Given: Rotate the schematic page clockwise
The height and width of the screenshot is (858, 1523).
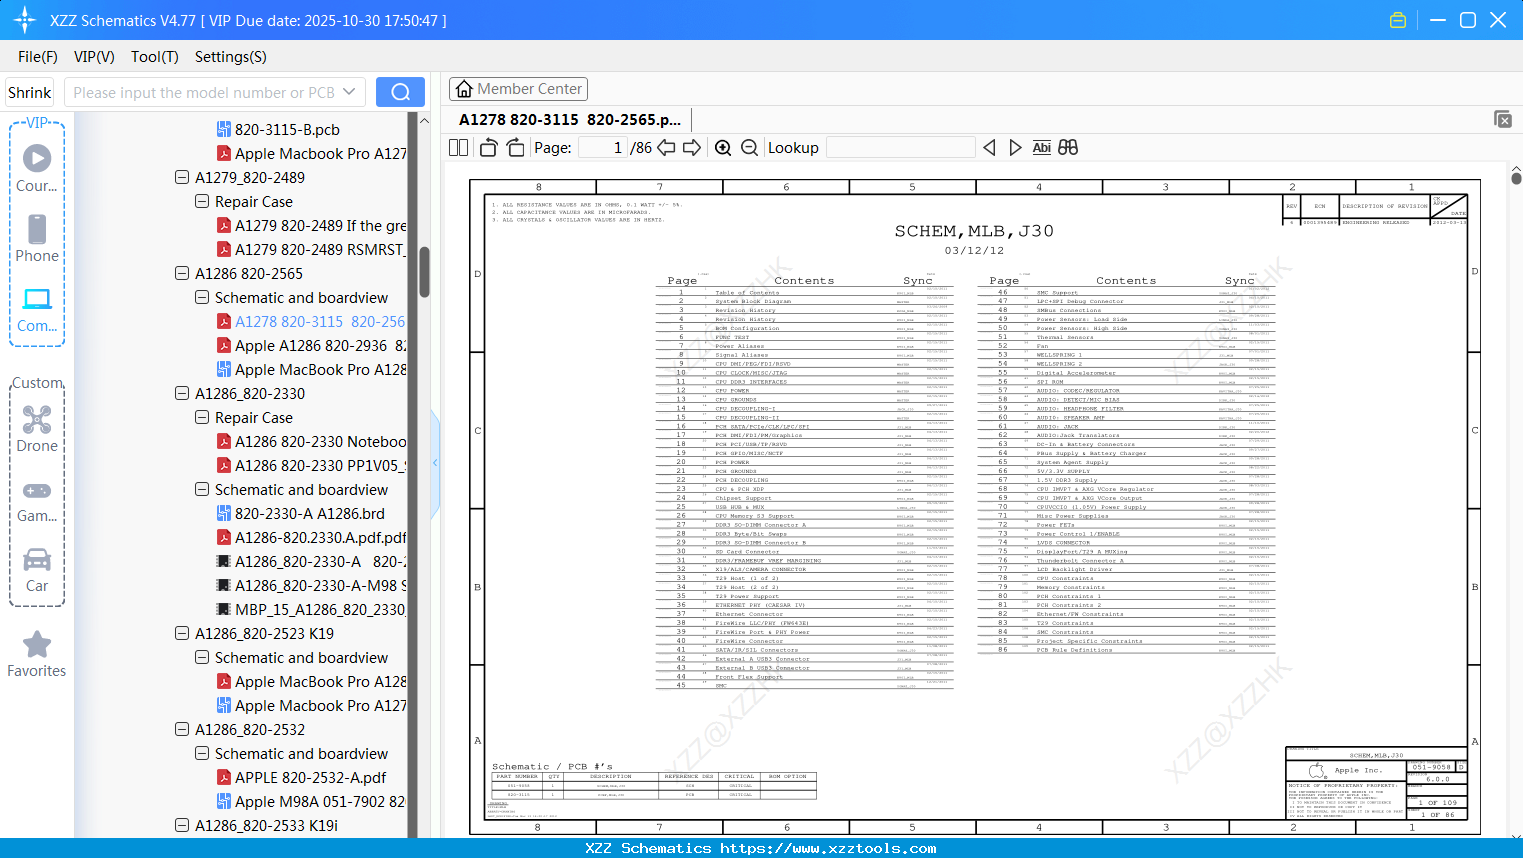Looking at the screenshot, I should (515, 148).
